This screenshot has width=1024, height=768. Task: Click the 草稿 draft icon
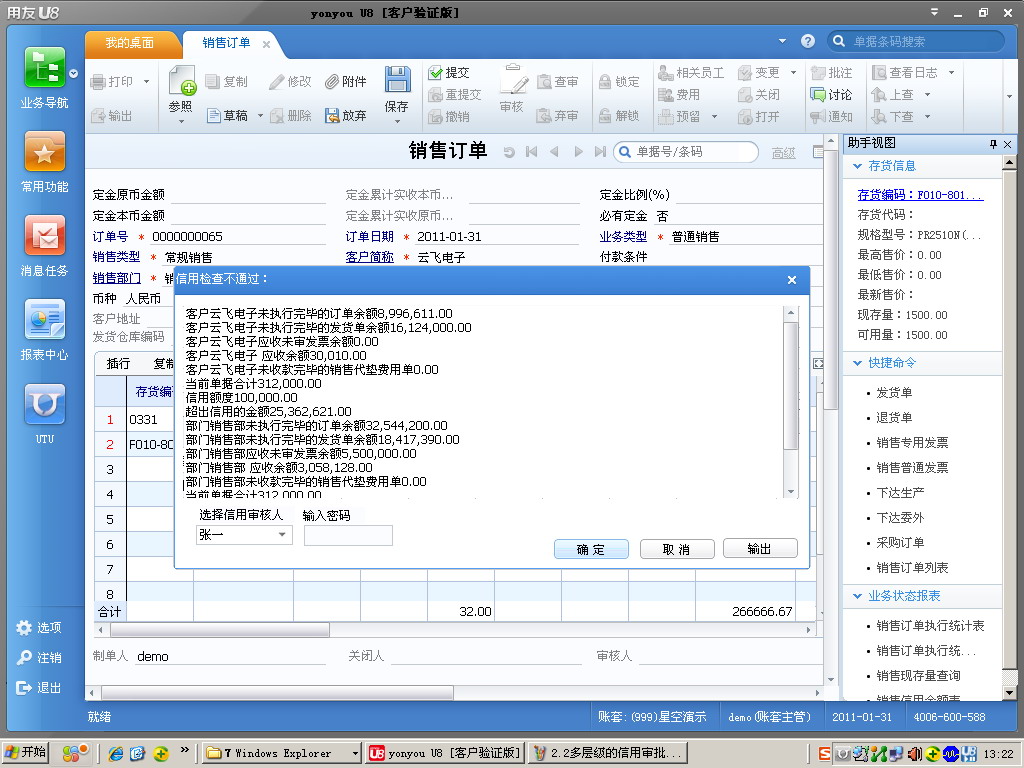214,116
